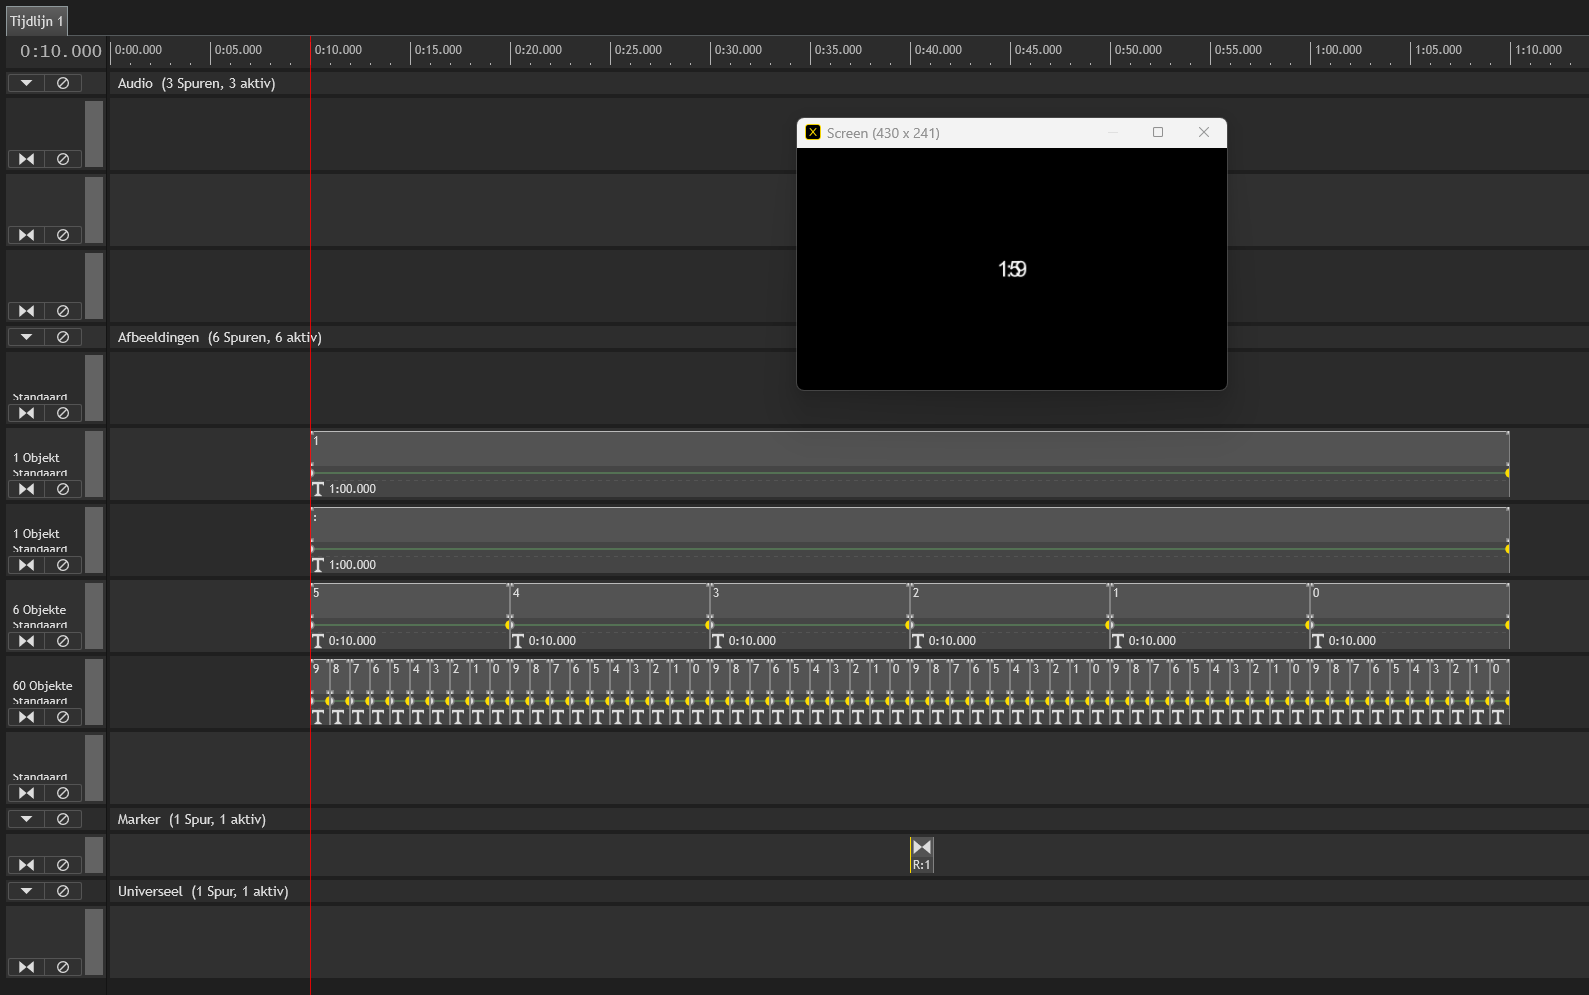Select R:1 marker on Marker track
Viewport: 1589px width, 995px height.
coord(921,855)
